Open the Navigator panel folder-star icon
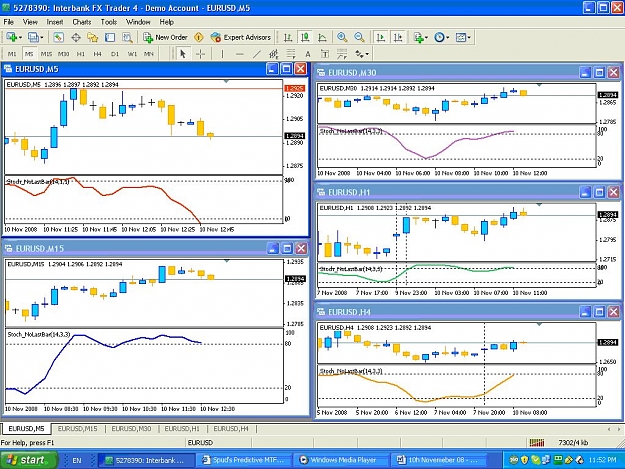 93,37
